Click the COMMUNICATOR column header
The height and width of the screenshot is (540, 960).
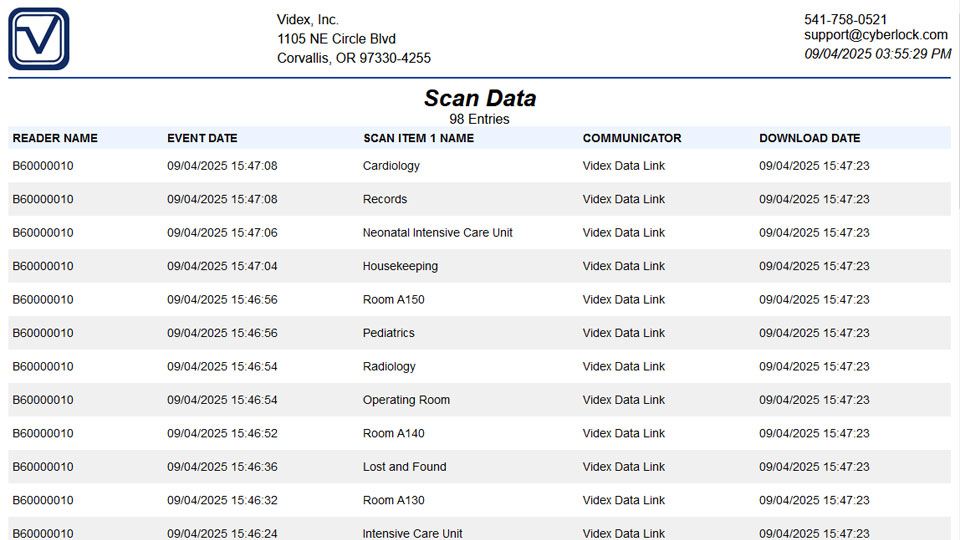(x=632, y=138)
